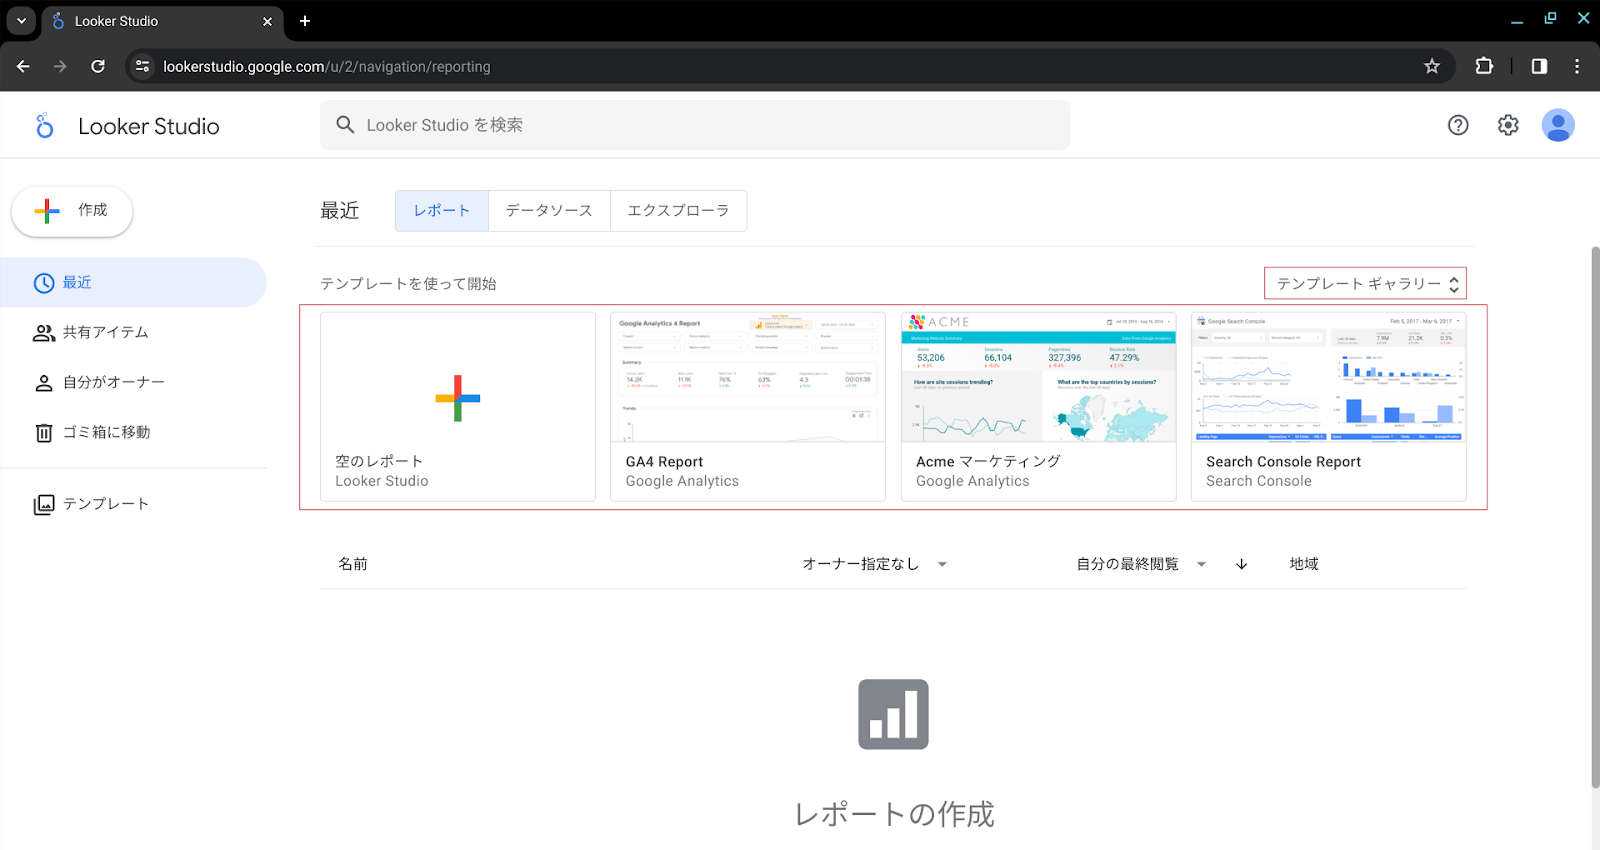Viewport: 1600px width, 850px height.
Task: Open the help question mark icon
Action: 1458,125
